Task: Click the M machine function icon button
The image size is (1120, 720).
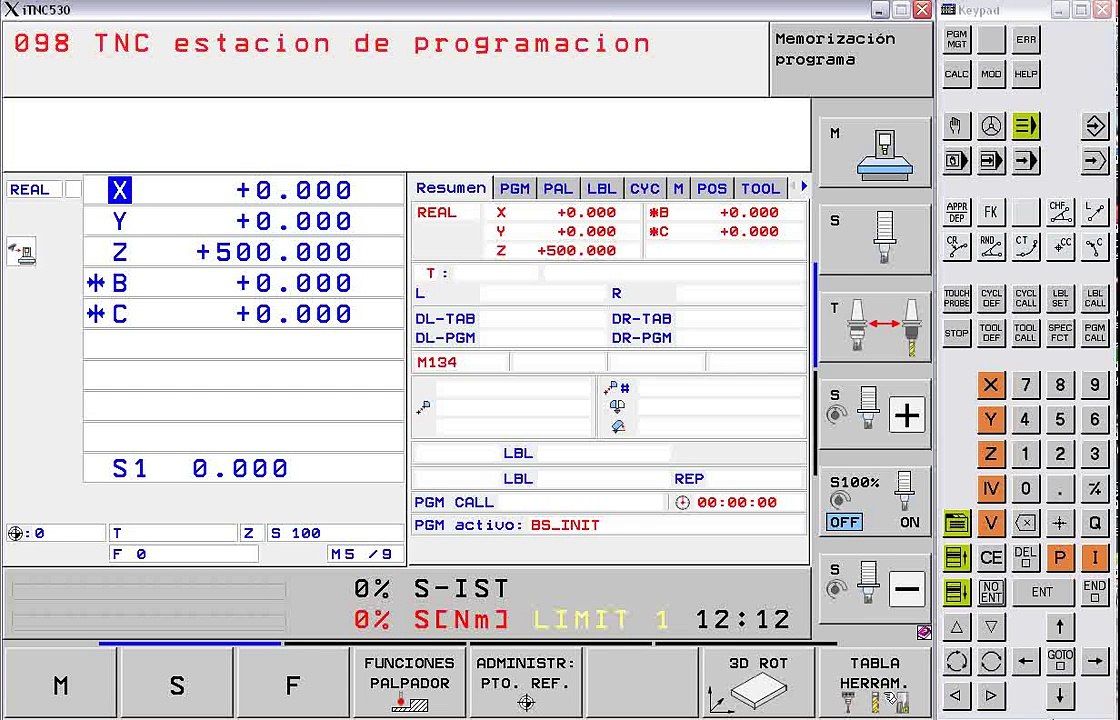Action: [x=874, y=152]
